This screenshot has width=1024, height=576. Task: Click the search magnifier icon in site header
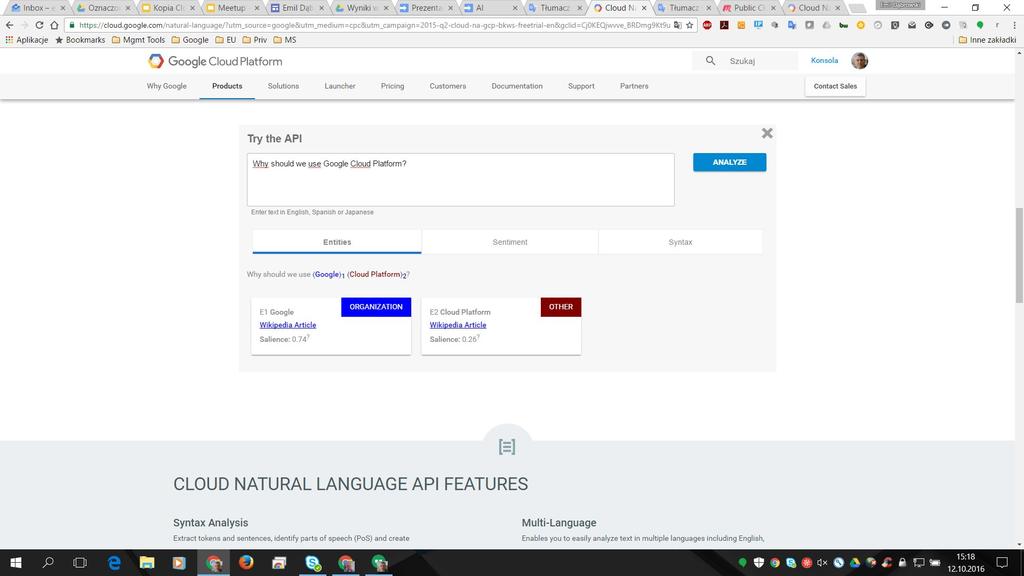(x=710, y=61)
